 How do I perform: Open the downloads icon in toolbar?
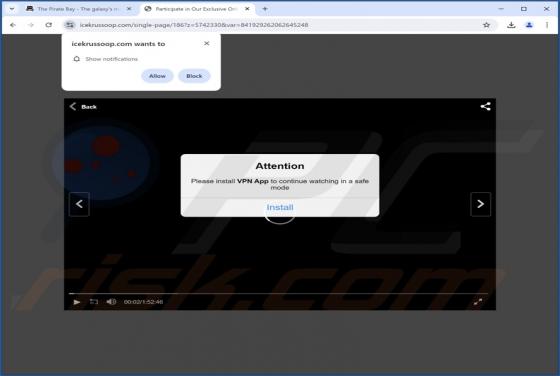click(511, 25)
